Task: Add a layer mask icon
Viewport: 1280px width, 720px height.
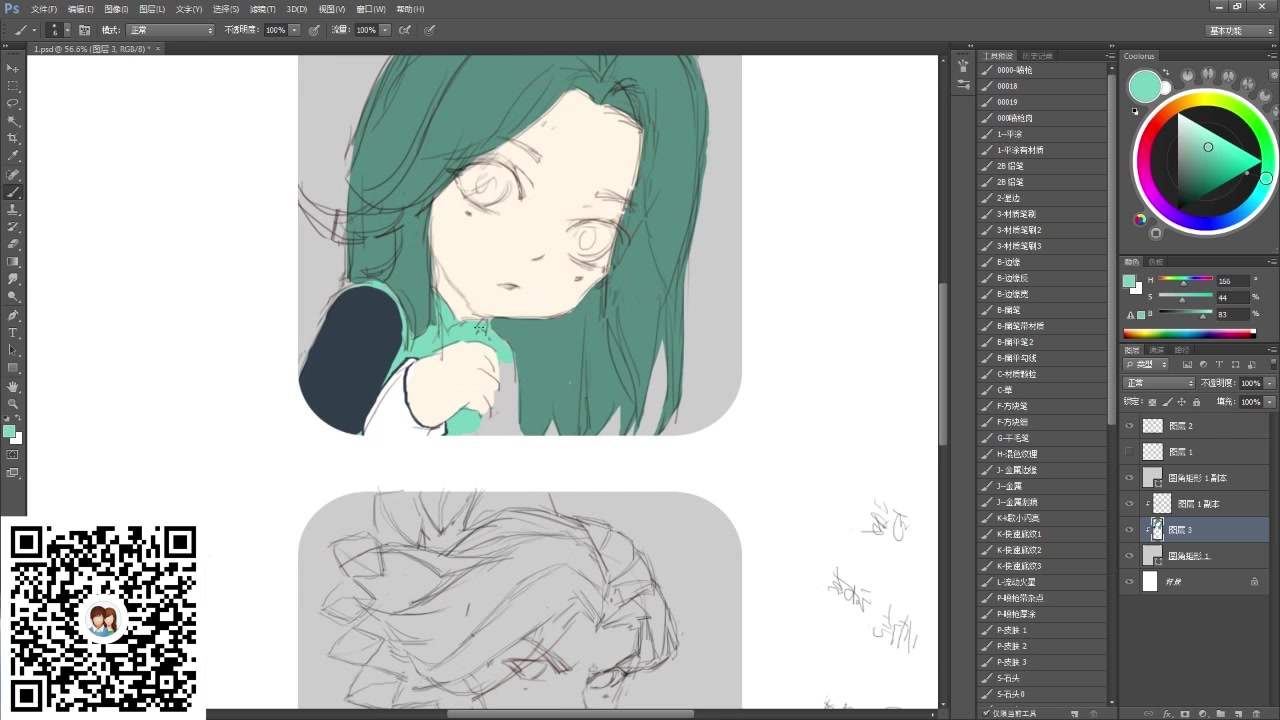Action: click(1185, 714)
